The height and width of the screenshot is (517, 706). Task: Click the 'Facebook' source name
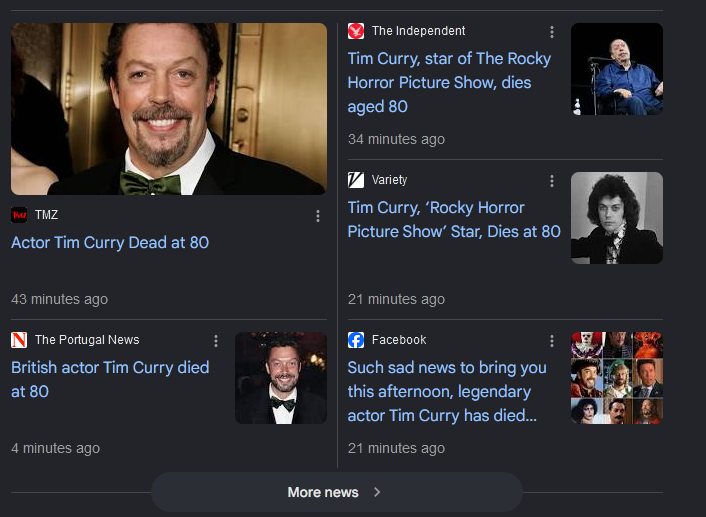coord(399,340)
